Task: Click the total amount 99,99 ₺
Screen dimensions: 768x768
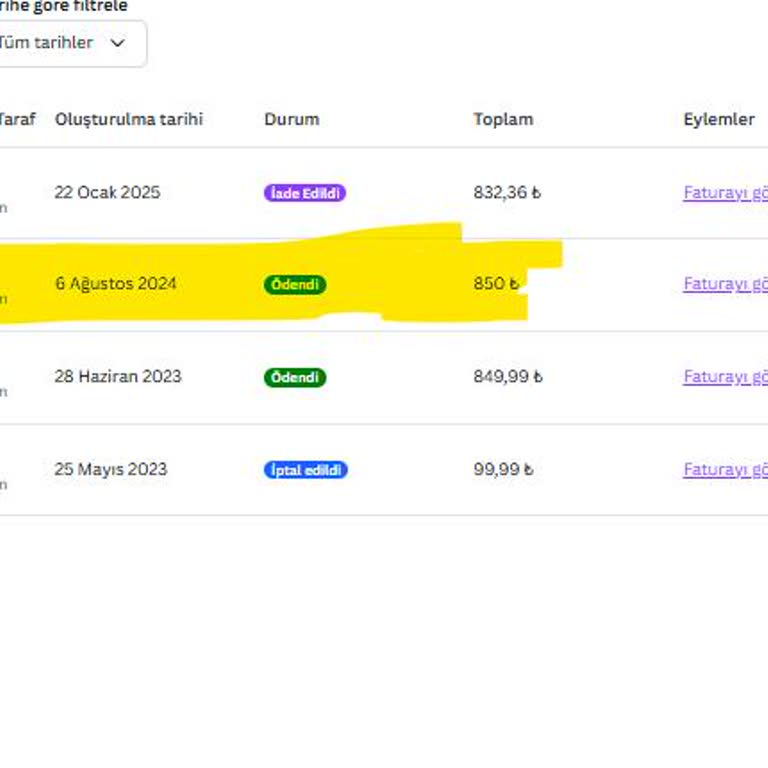Action: click(x=503, y=469)
